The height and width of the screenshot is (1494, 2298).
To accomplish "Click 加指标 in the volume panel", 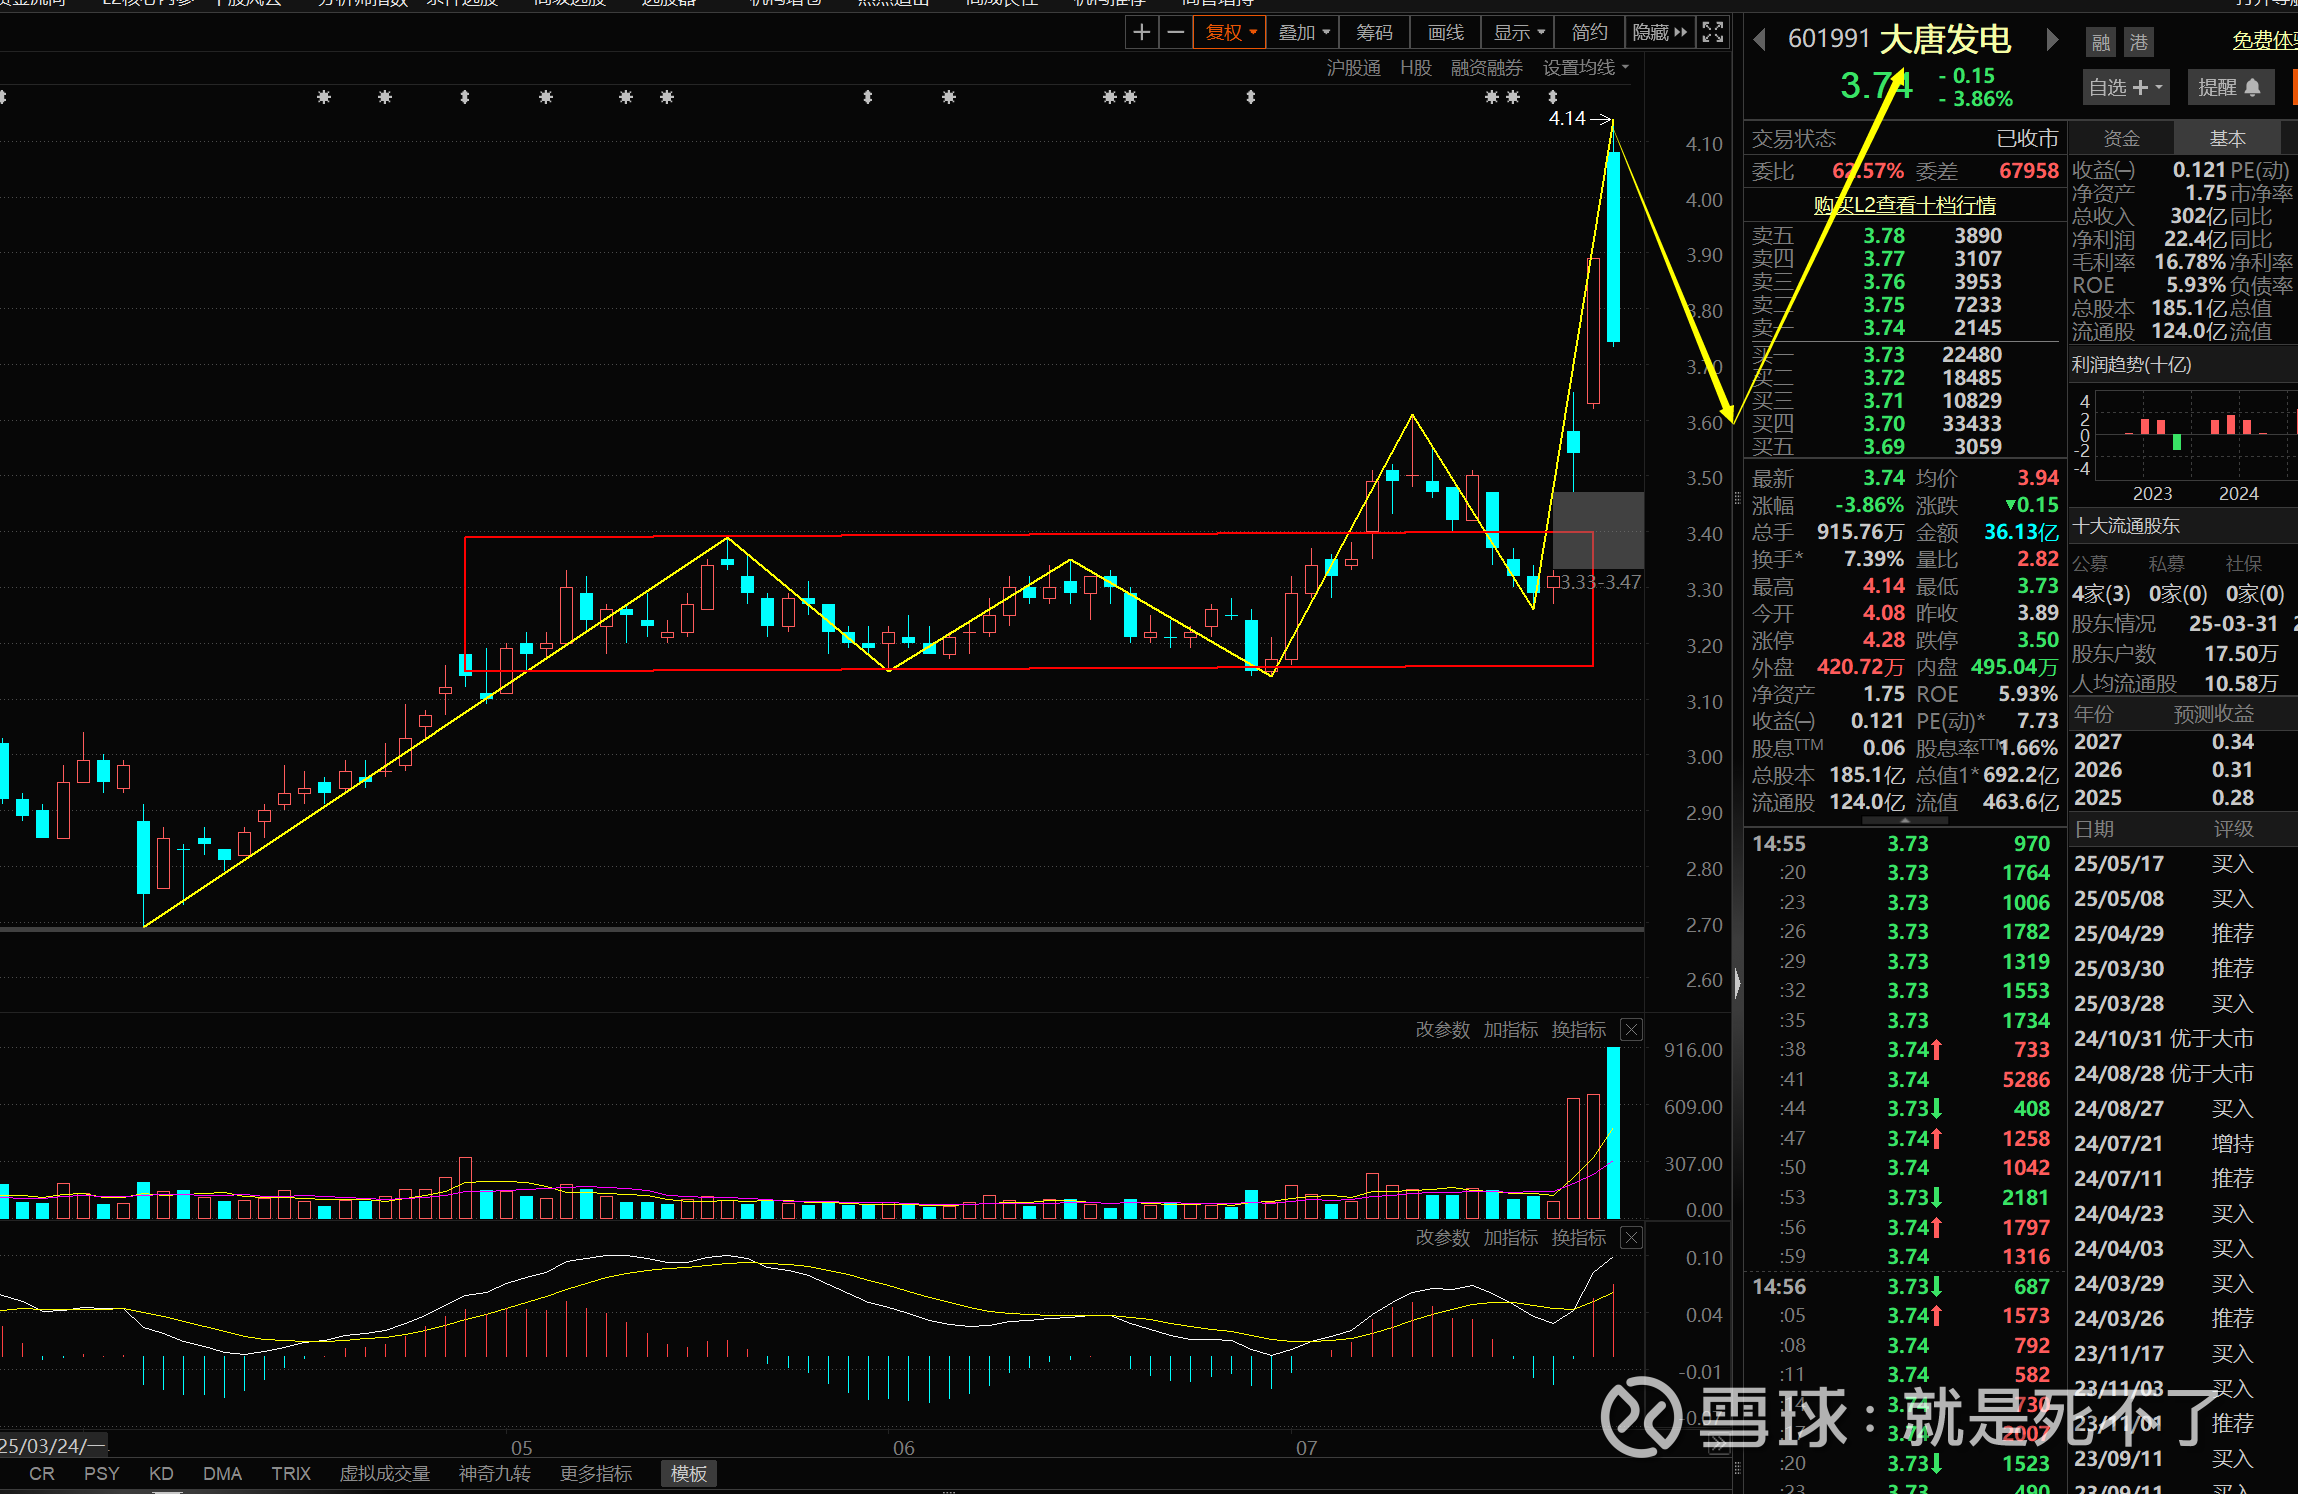I will [1511, 1030].
